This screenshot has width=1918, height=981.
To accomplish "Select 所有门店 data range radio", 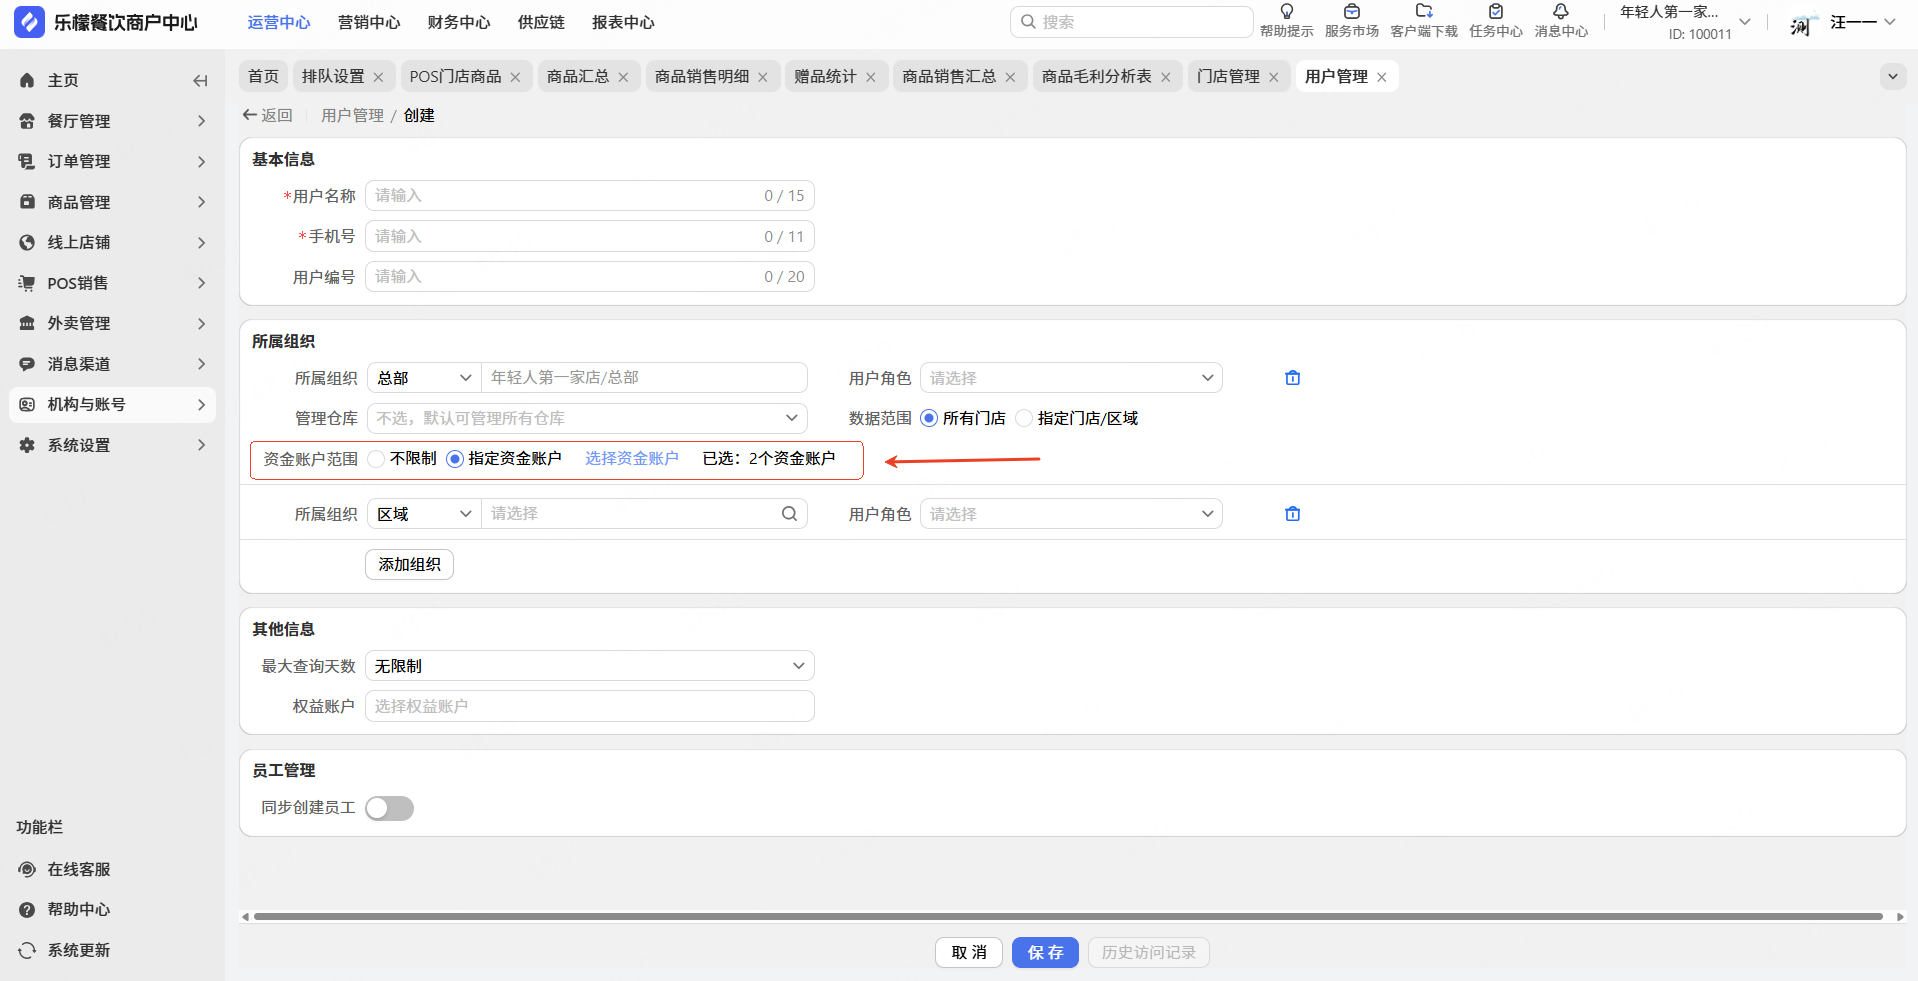I will point(929,419).
